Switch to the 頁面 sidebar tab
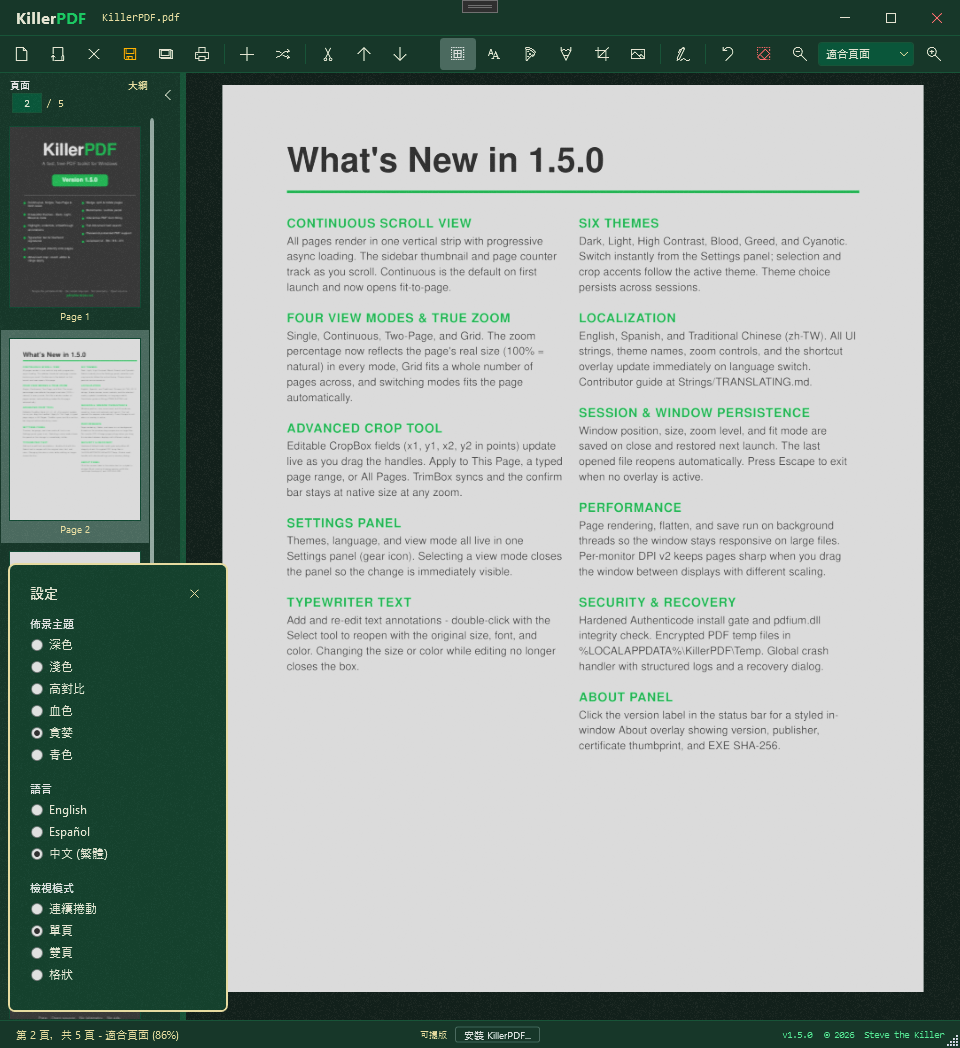 20,86
